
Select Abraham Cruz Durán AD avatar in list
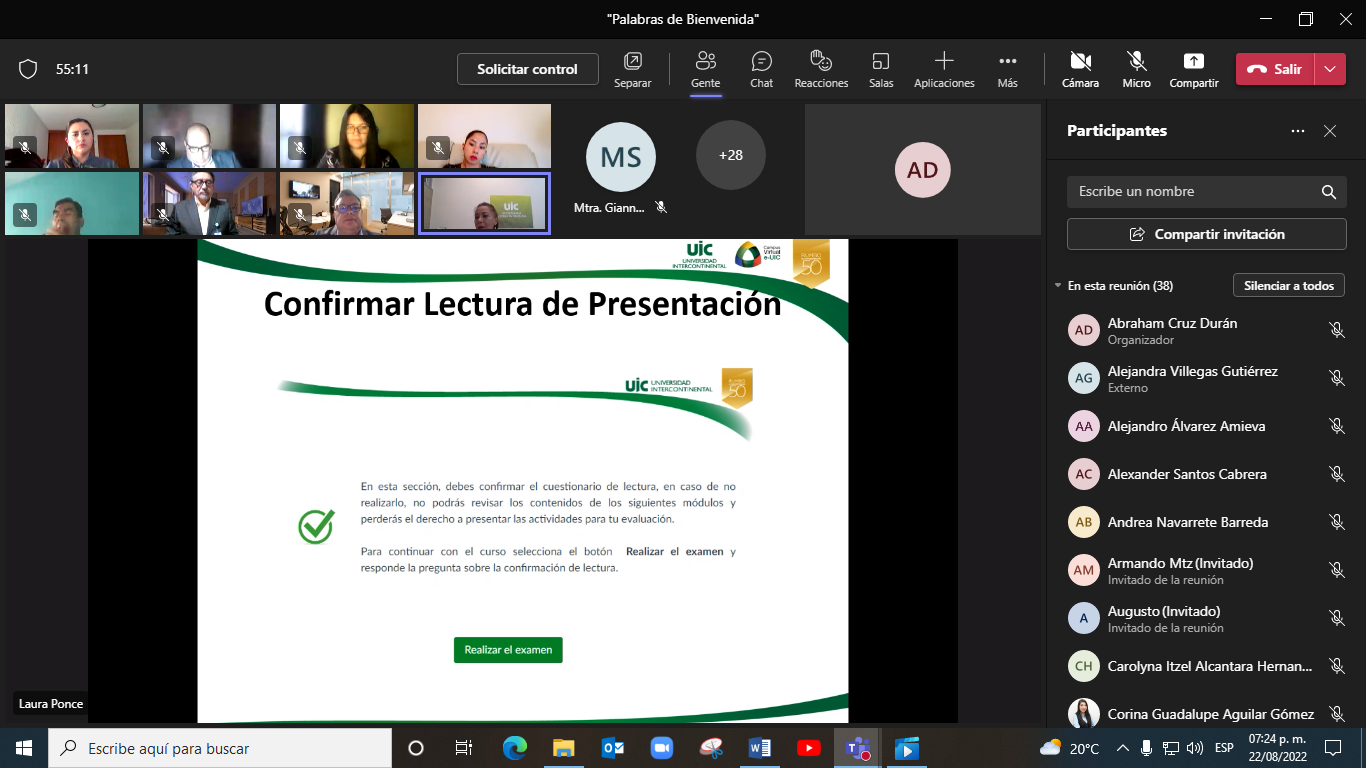click(x=1083, y=330)
